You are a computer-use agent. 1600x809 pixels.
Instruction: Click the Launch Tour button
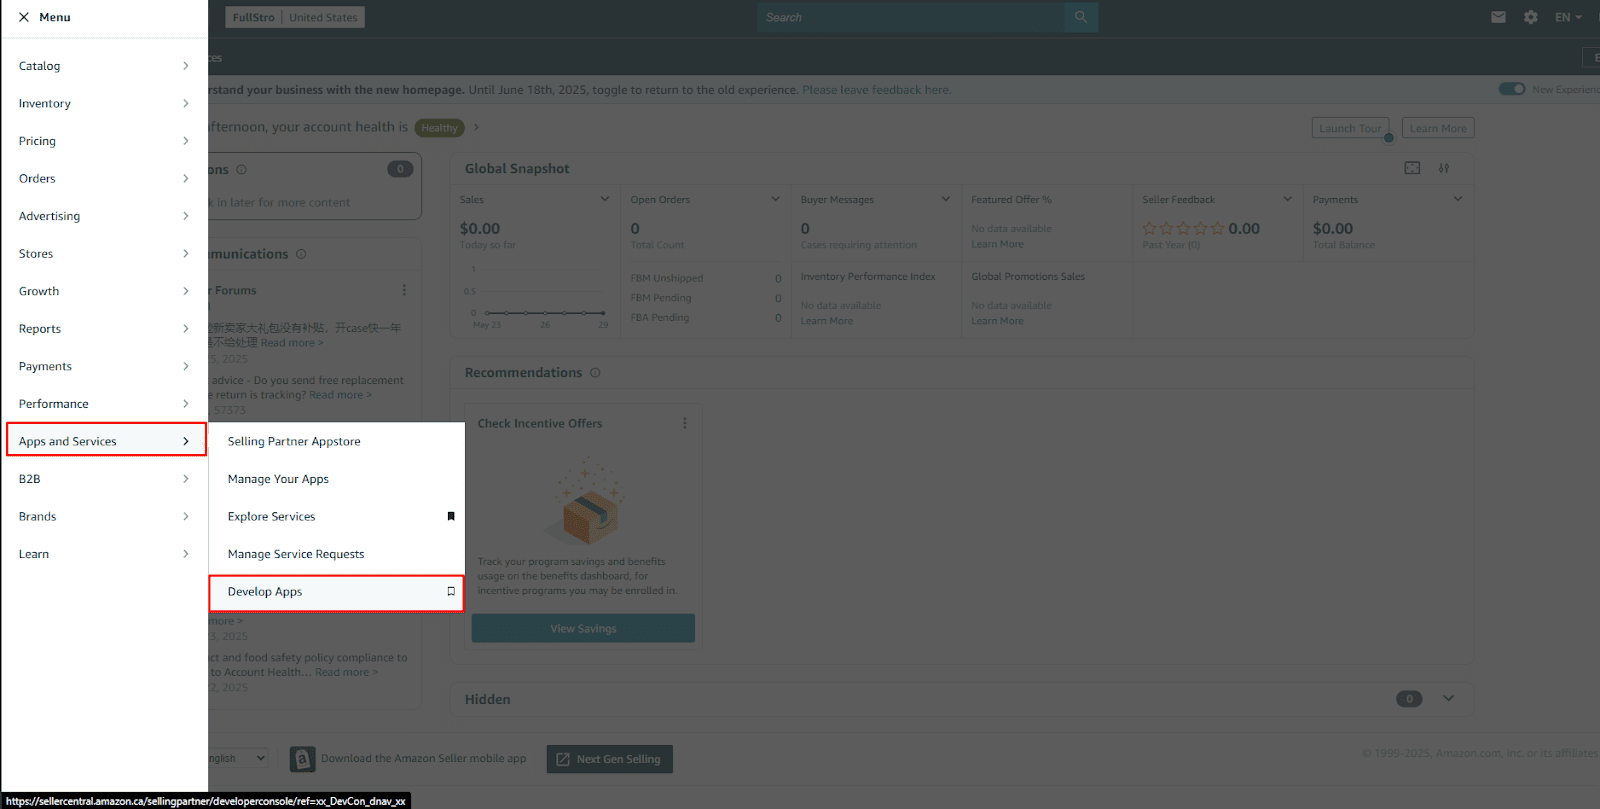(1350, 128)
